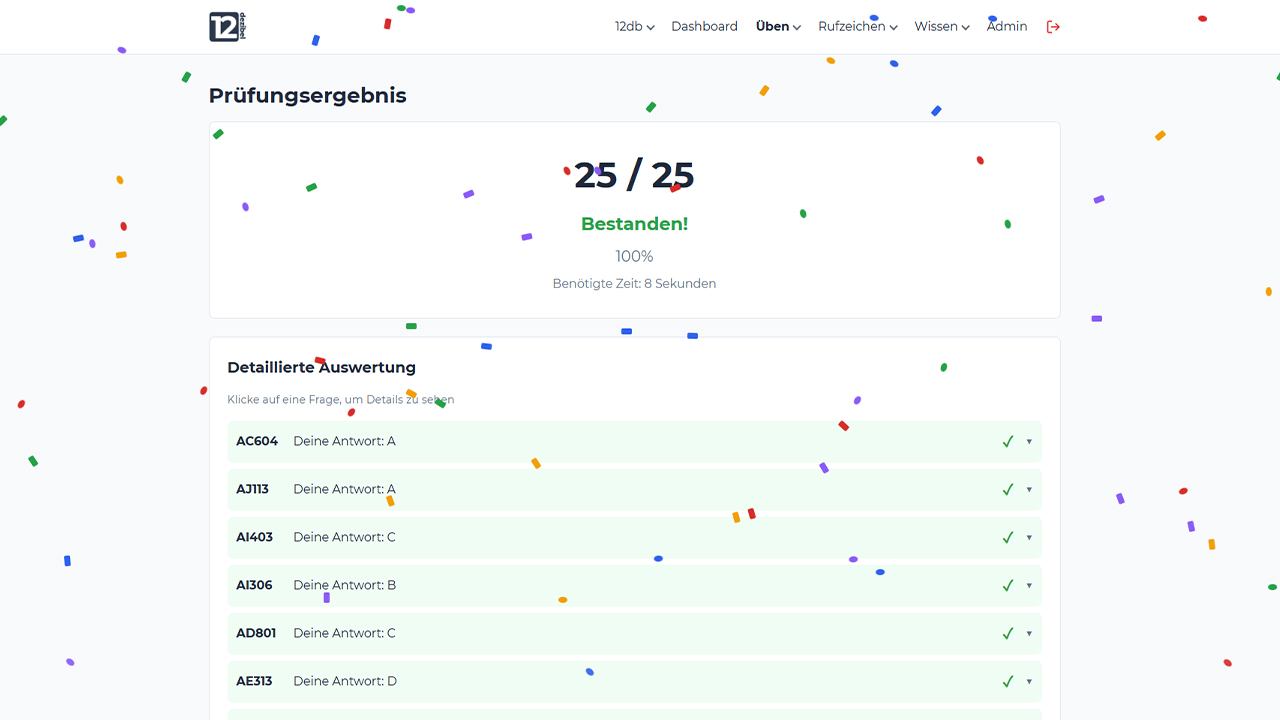Open the Wissen dropdown menu
Screen dimensions: 1280x720
coord(940,26)
